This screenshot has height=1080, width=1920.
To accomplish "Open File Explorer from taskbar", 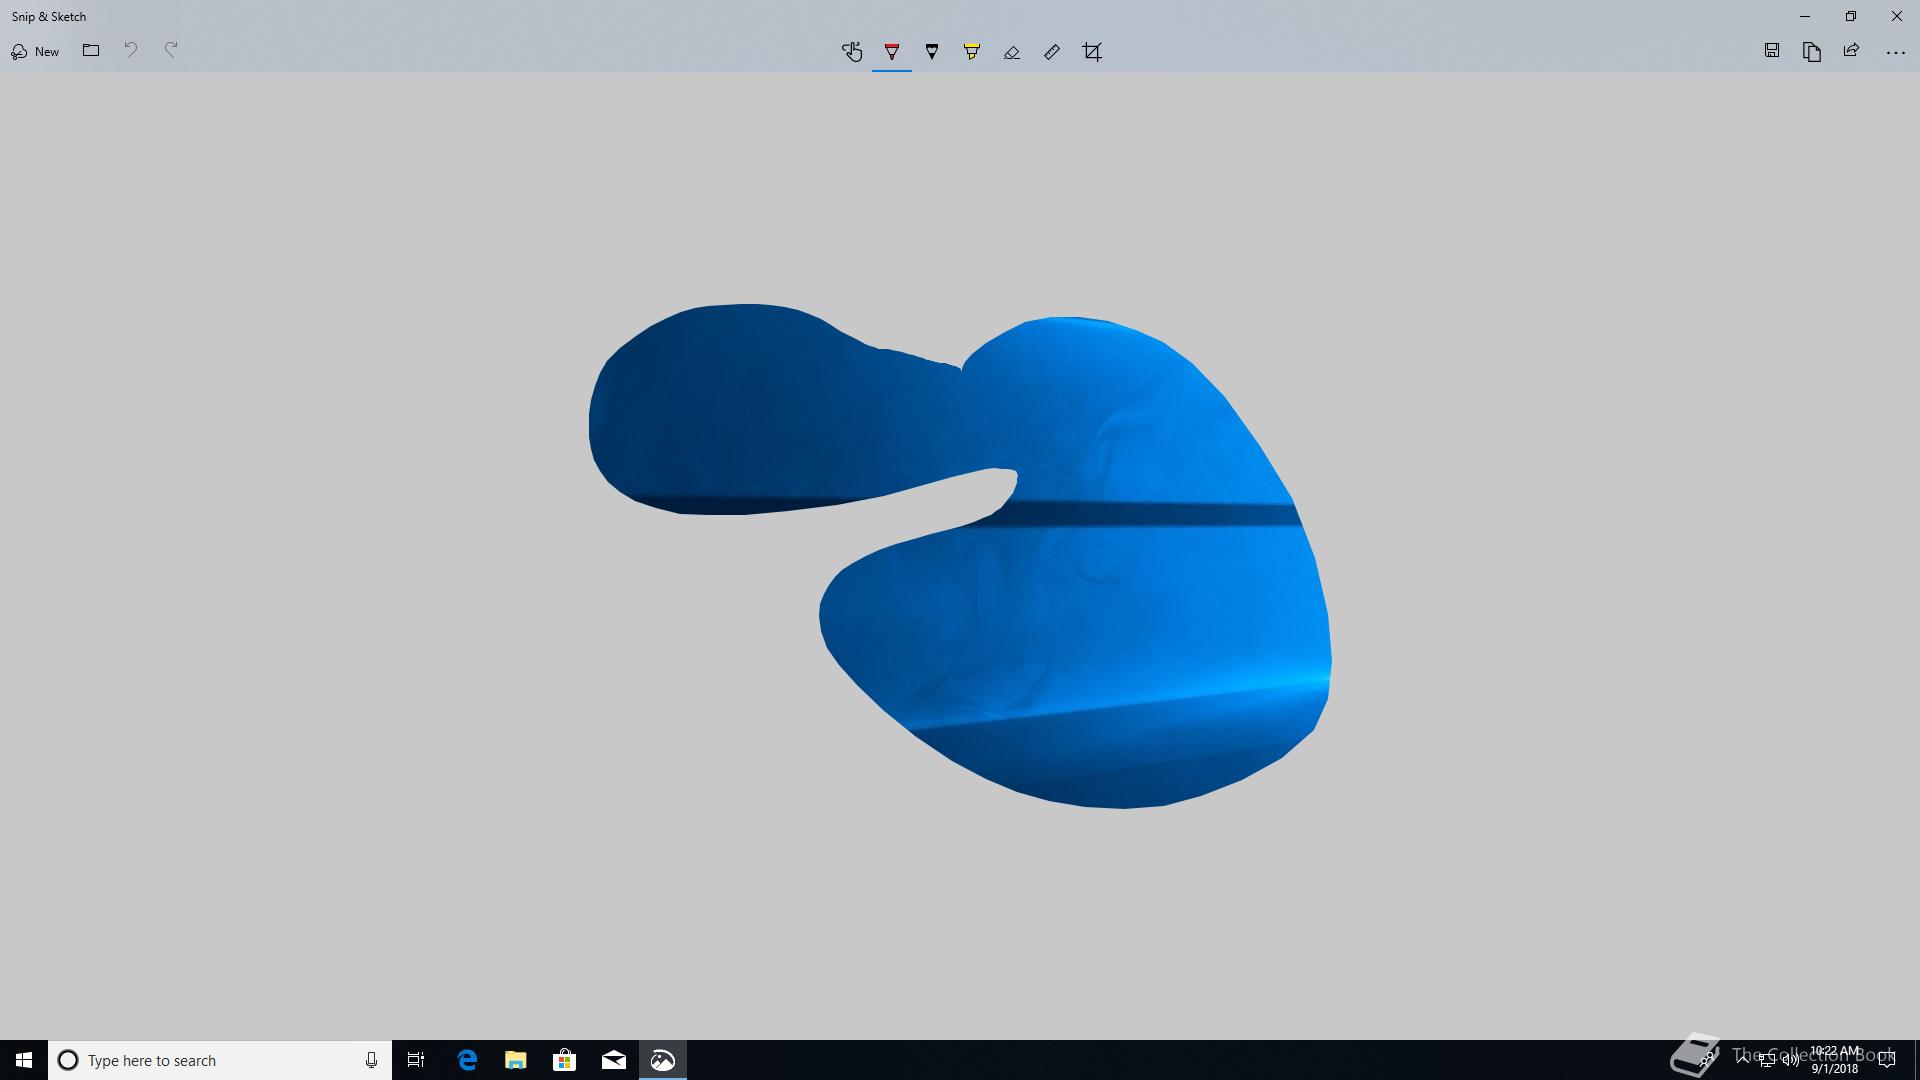I will pos(516,1060).
